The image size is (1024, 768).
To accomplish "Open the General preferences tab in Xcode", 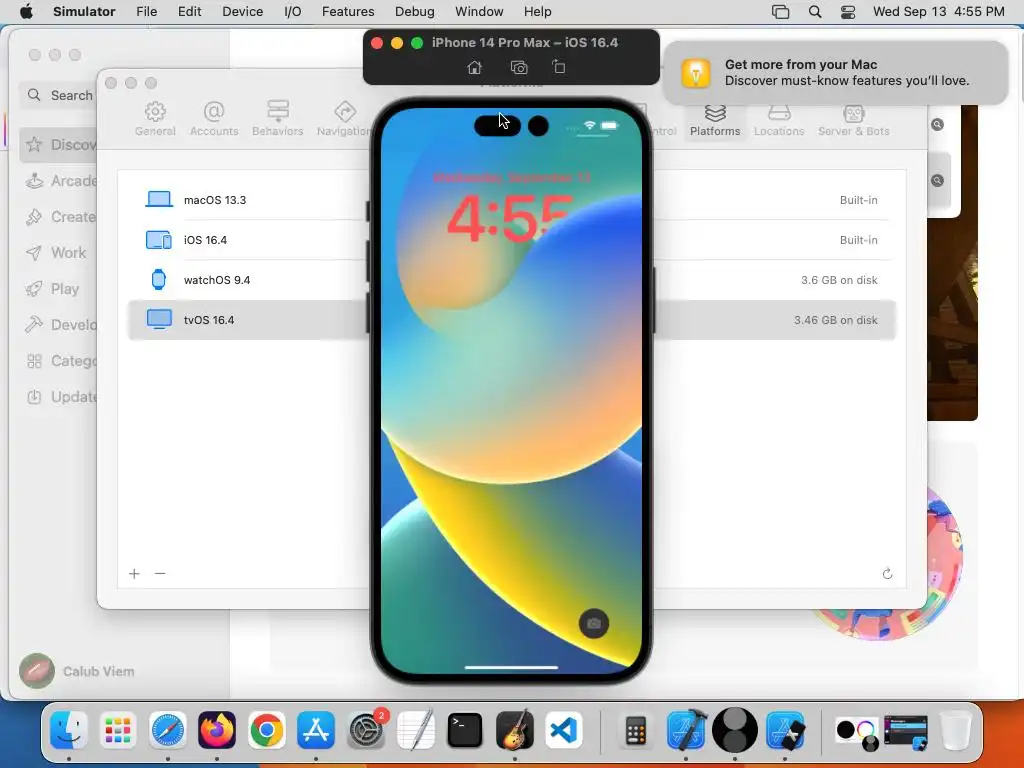I will pyautogui.click(x=155, y=119).
